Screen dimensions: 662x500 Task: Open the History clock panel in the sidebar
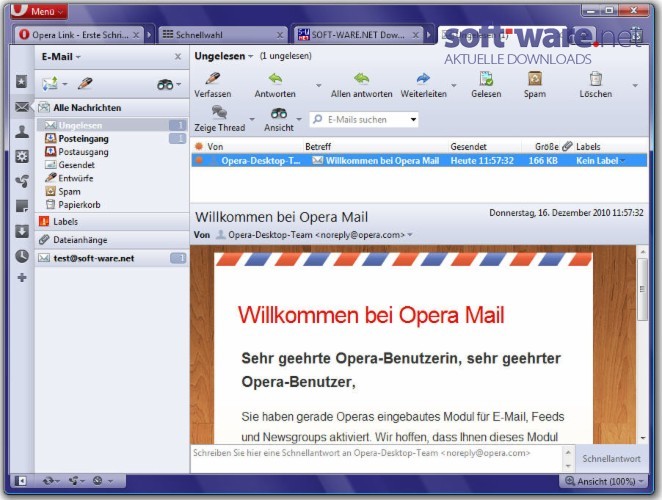click(22, 256)
